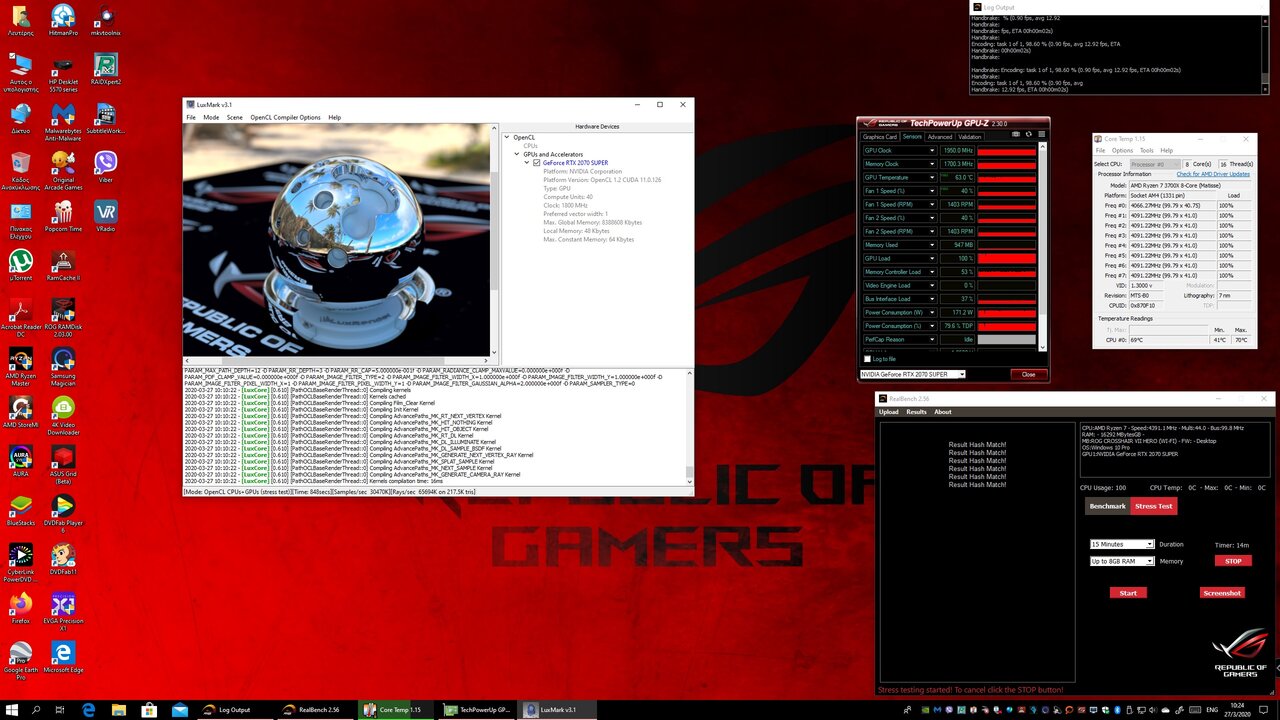Launch AURA desktop shortcut
Screen dimensions: 1280x720
coord(21,460)
